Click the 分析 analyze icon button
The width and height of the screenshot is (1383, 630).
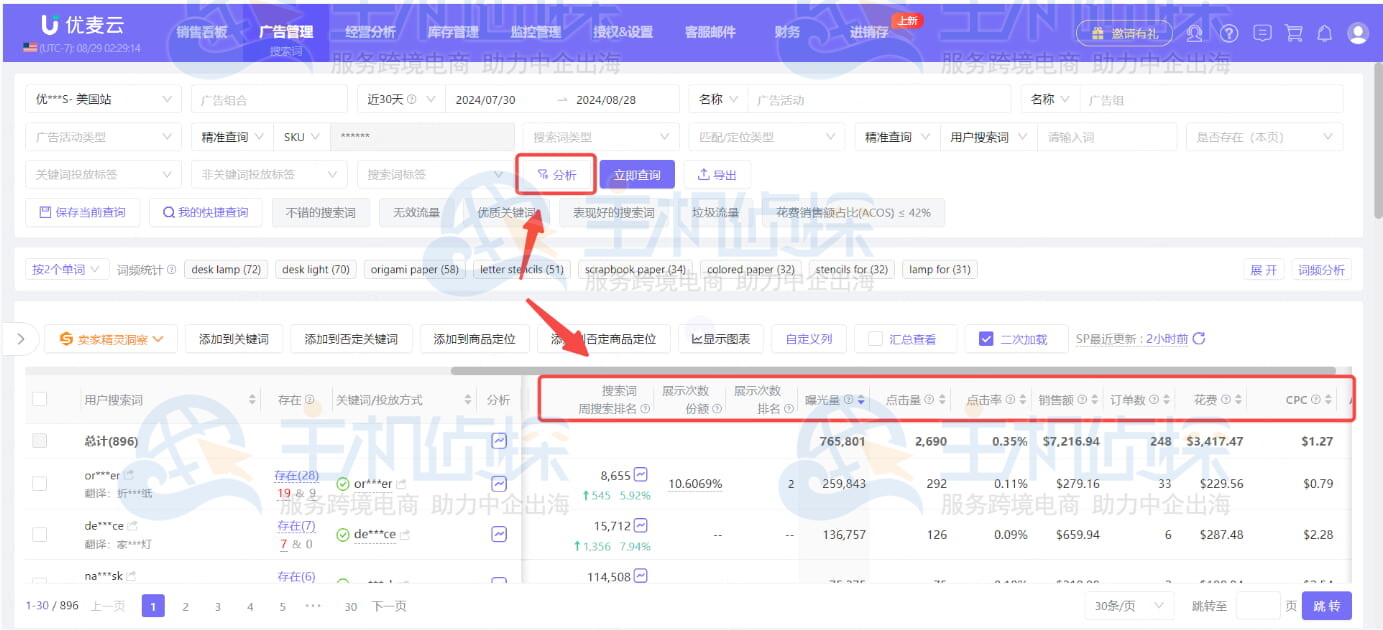coord(560,174)
